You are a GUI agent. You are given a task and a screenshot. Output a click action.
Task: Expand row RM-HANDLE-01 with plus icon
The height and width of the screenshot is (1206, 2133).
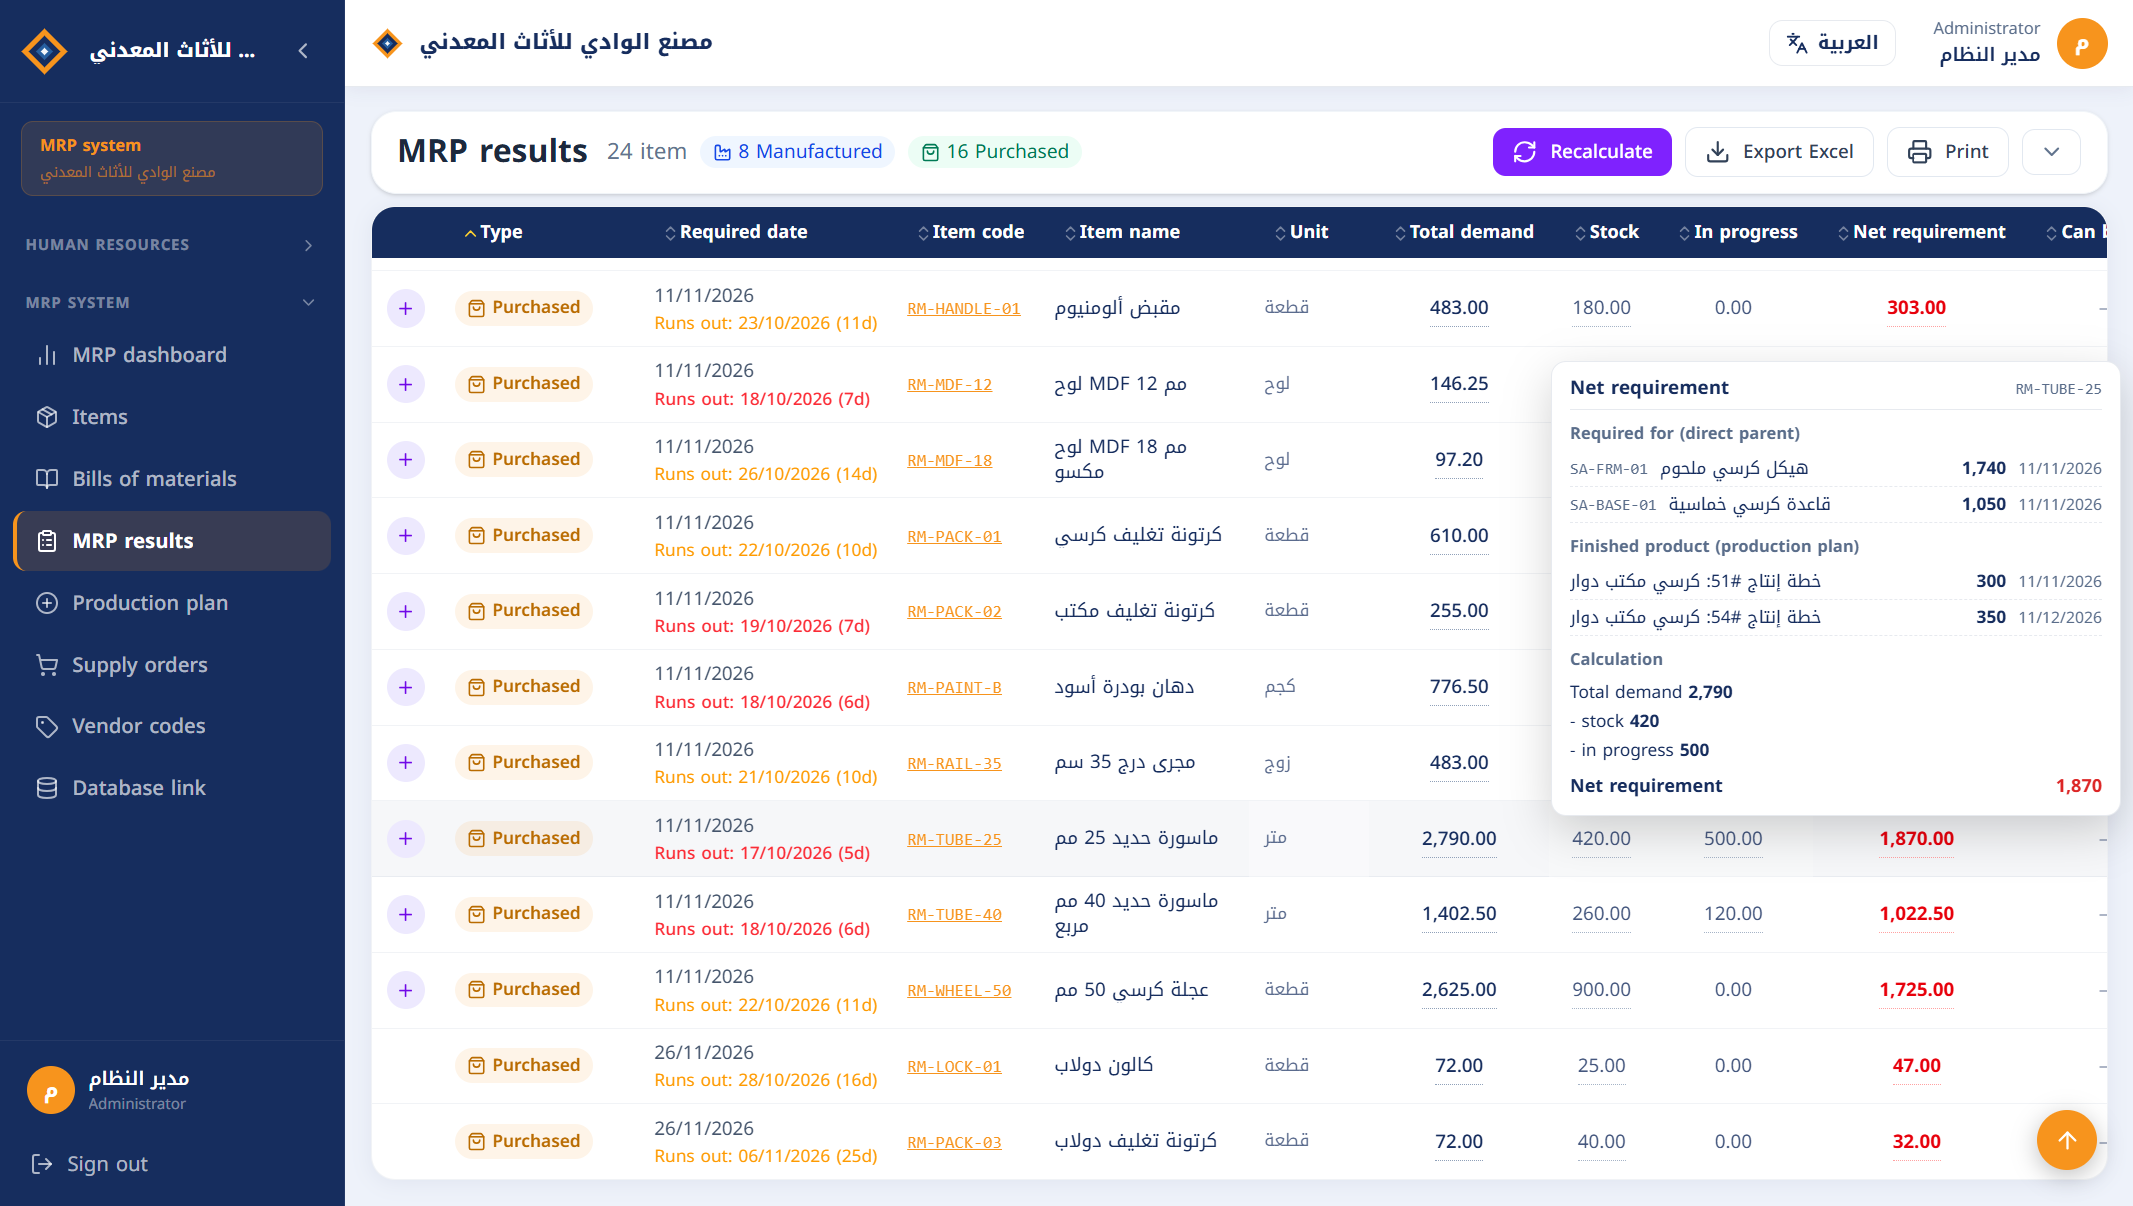tap(406, 308)
